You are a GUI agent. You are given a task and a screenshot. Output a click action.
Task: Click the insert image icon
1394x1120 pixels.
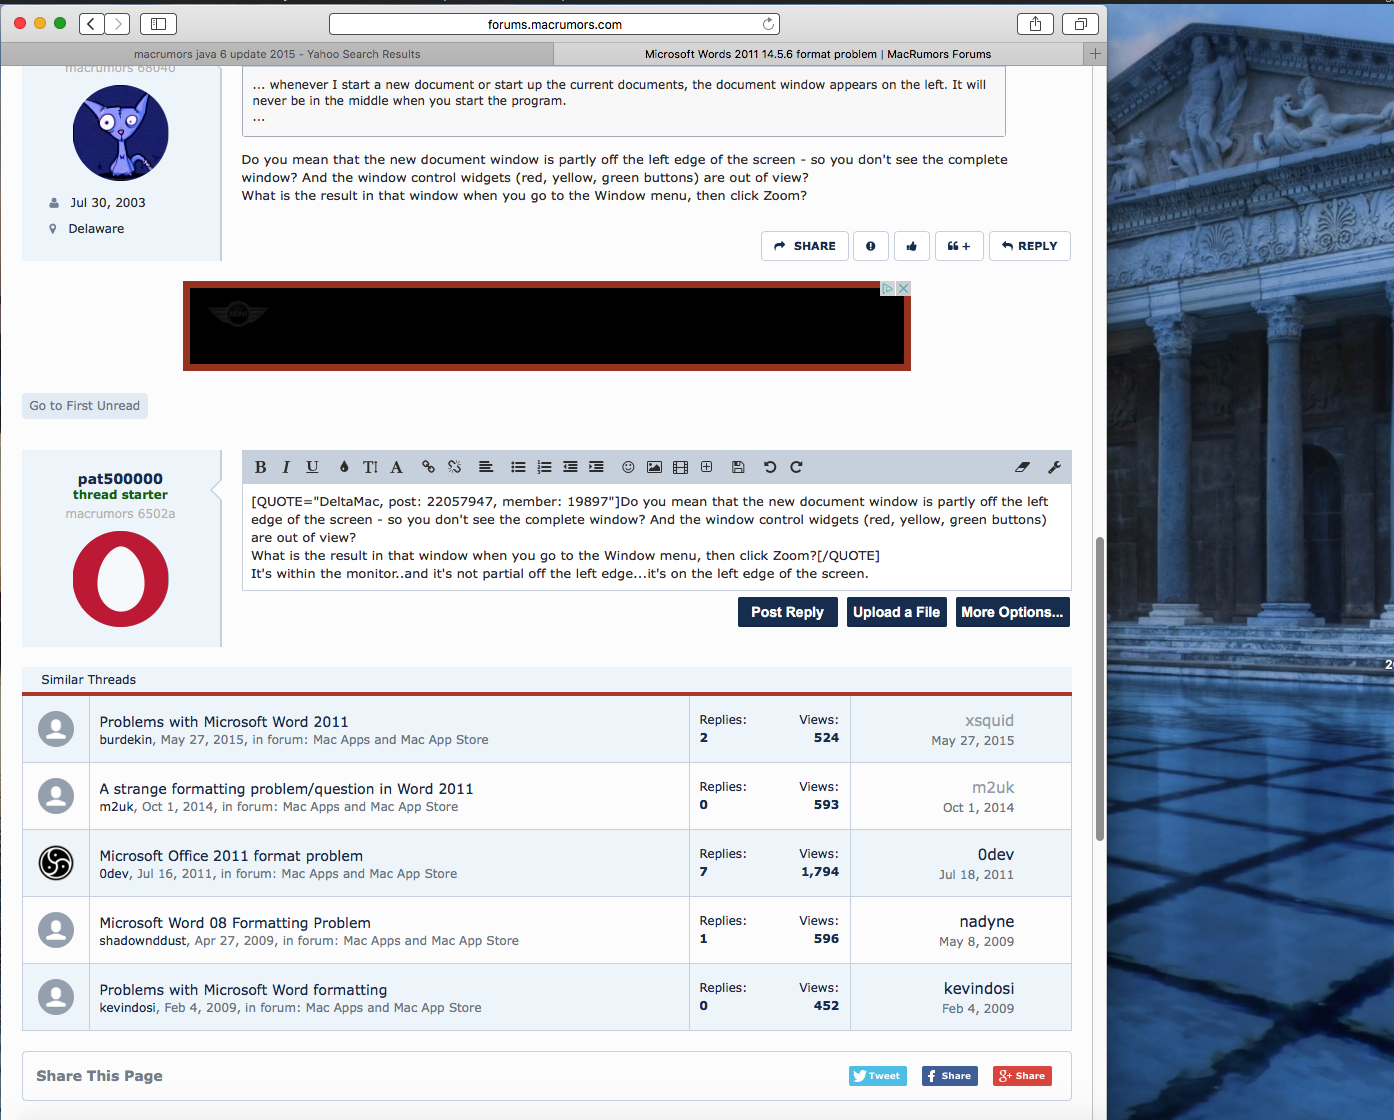tap(654, 467)
